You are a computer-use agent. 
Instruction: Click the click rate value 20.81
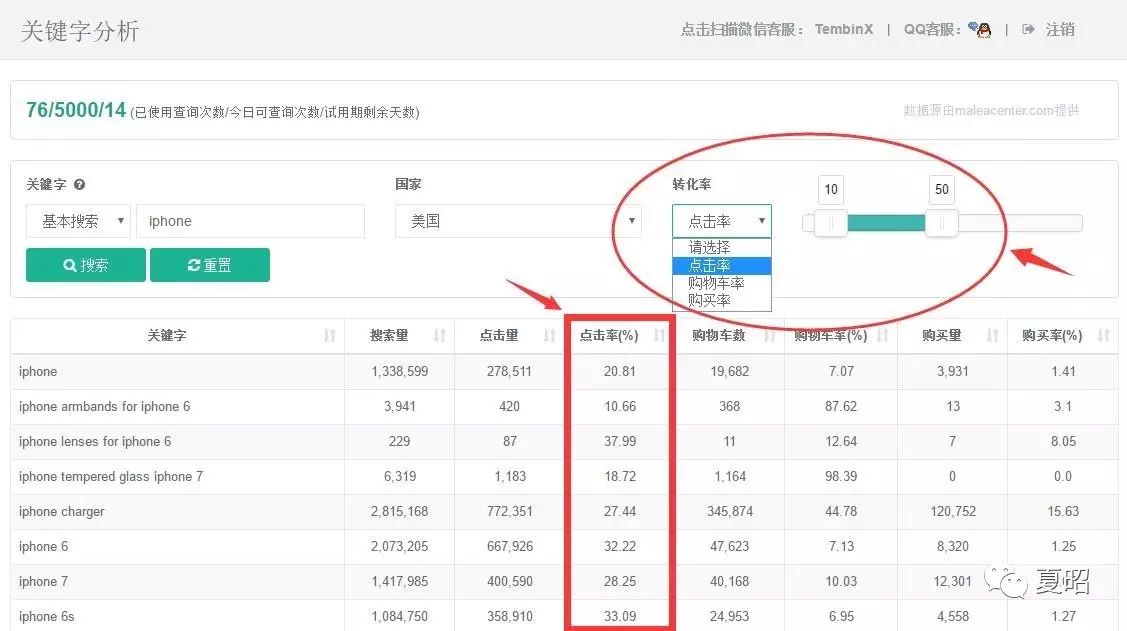click(x=620, y=372)
